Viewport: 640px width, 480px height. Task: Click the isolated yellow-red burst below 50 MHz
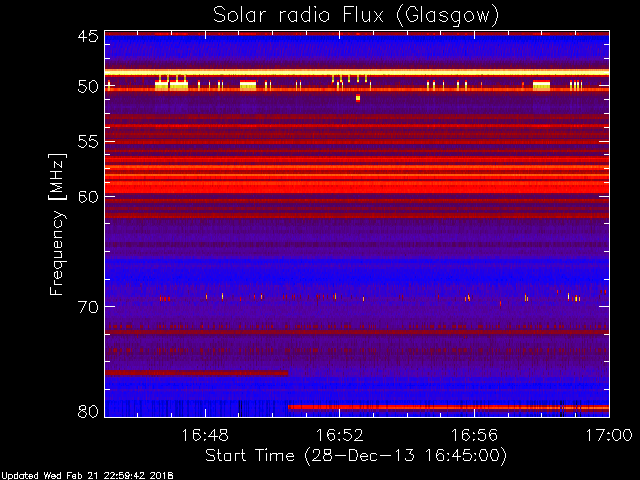coord(358,98)
